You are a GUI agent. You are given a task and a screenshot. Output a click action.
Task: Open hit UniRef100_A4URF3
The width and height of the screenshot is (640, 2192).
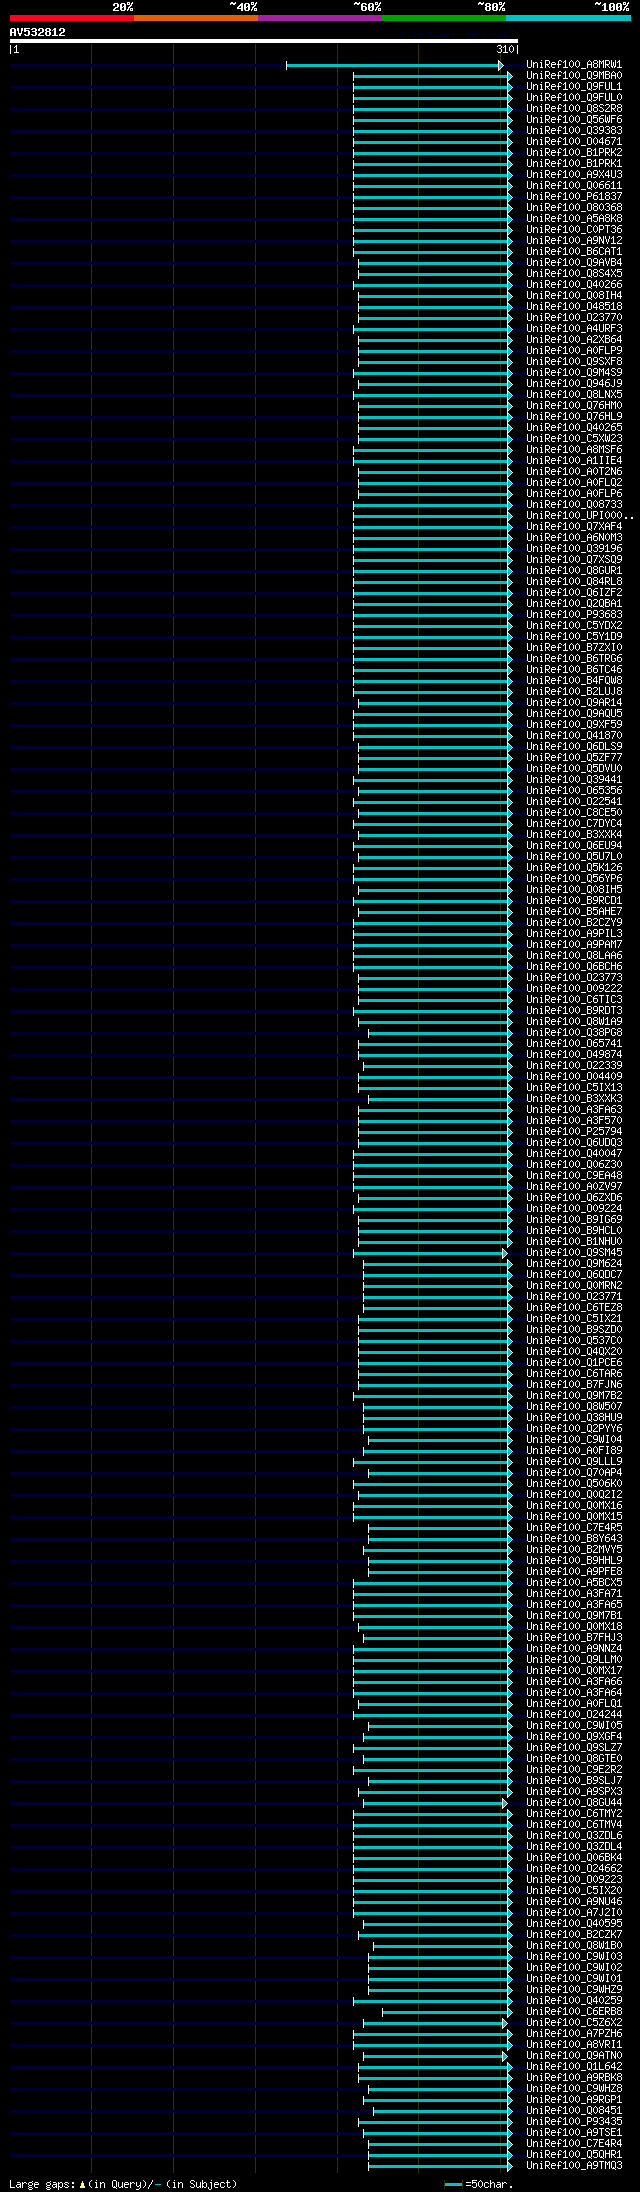(574, 329)
